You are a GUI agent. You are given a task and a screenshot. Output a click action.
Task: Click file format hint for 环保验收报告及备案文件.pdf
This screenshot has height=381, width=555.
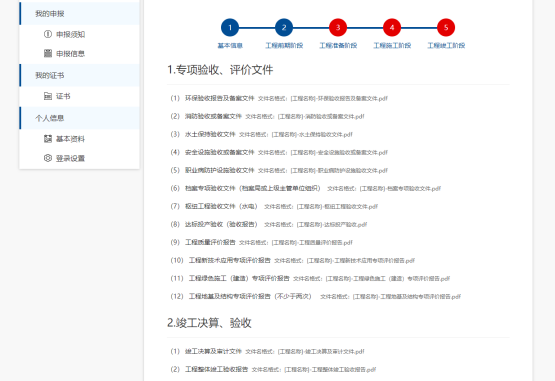point(323,98)
